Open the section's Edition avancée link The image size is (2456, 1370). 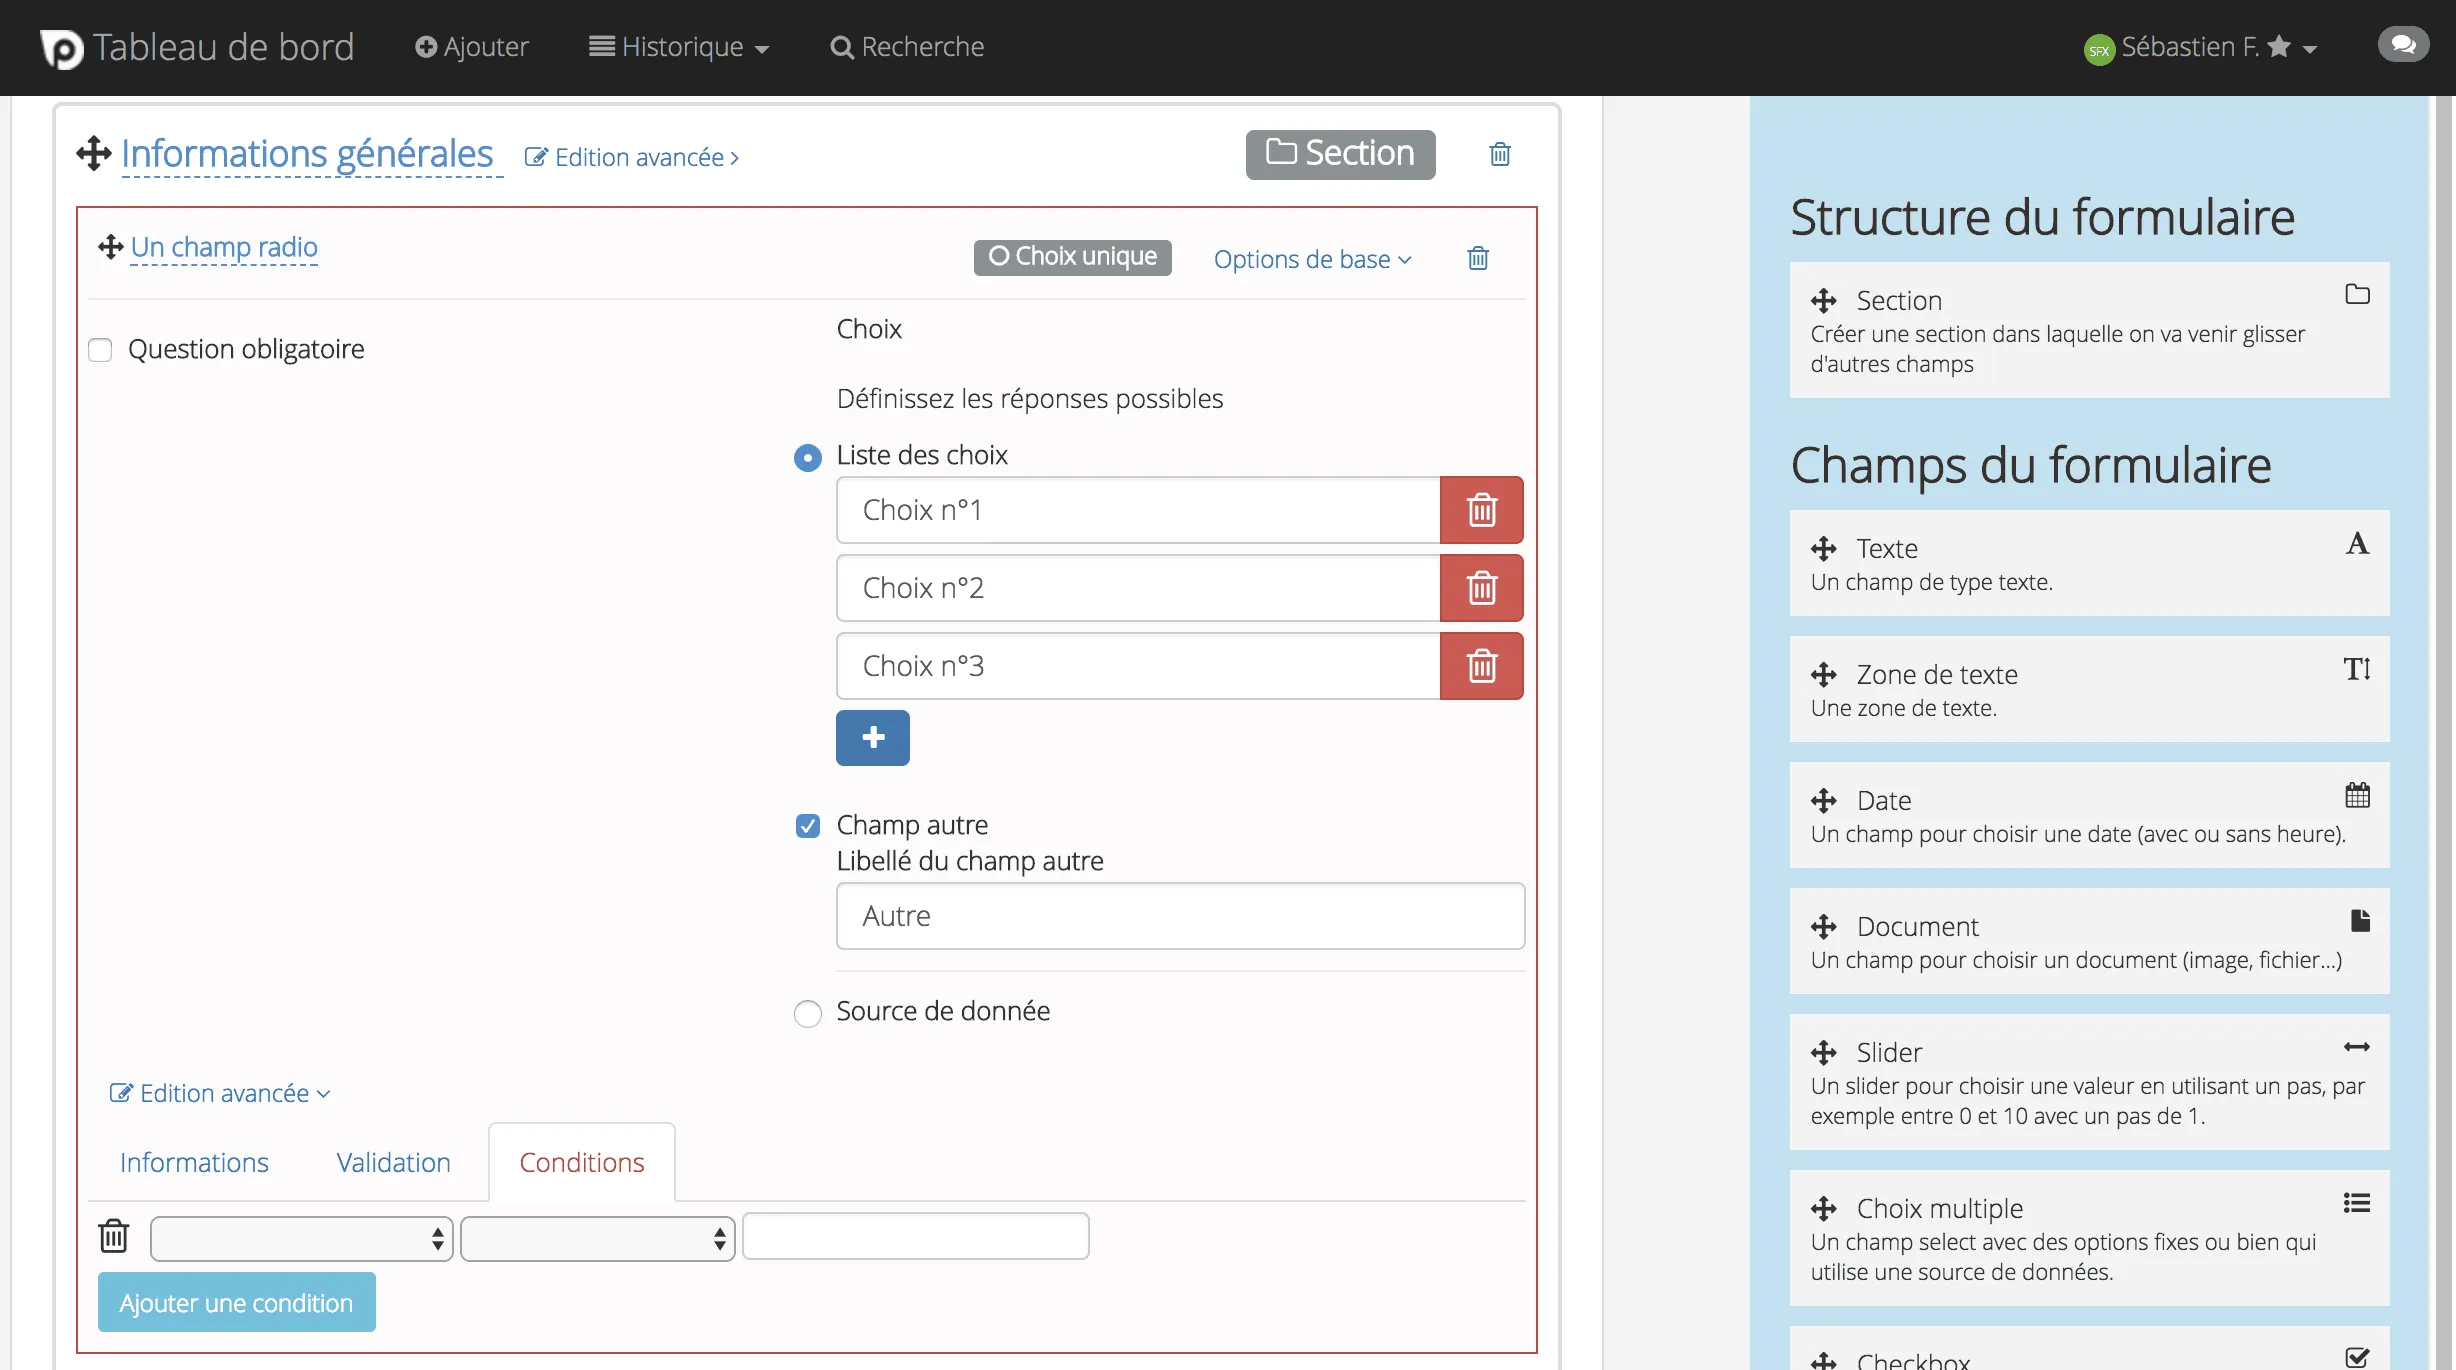(x=632, y=157)
